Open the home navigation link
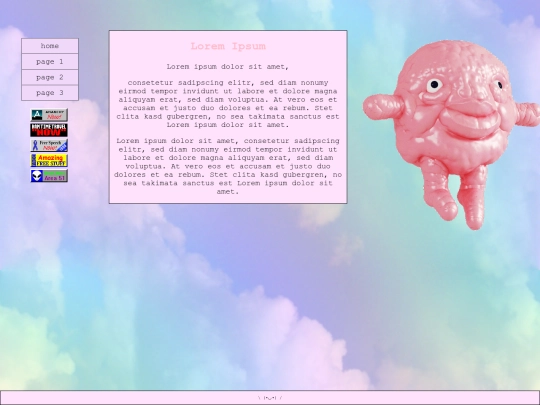The image size is (540, 405). [50, 46]
